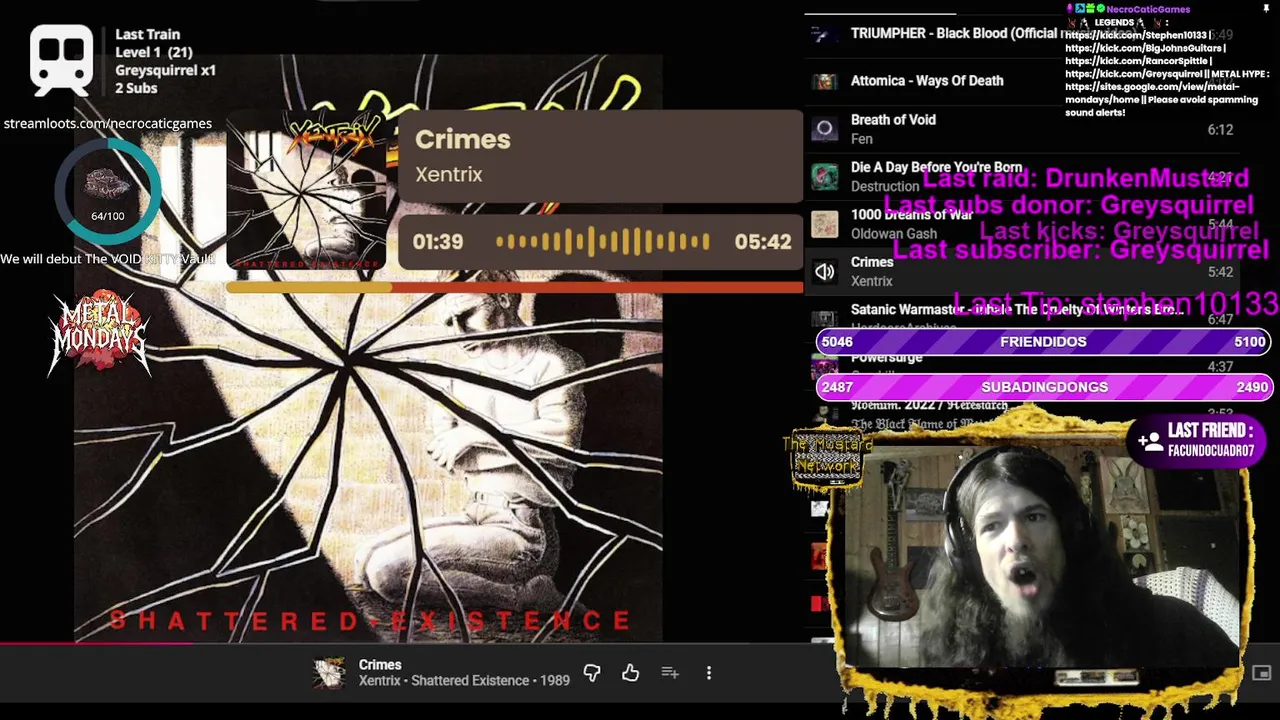Click the Metal Mondays logo

[99, 331]
